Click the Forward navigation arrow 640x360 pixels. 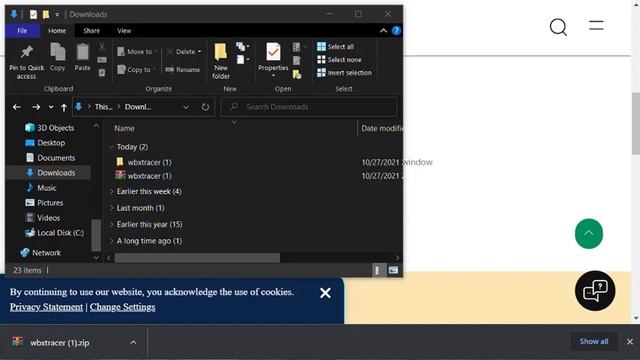(x=36, y=107)
